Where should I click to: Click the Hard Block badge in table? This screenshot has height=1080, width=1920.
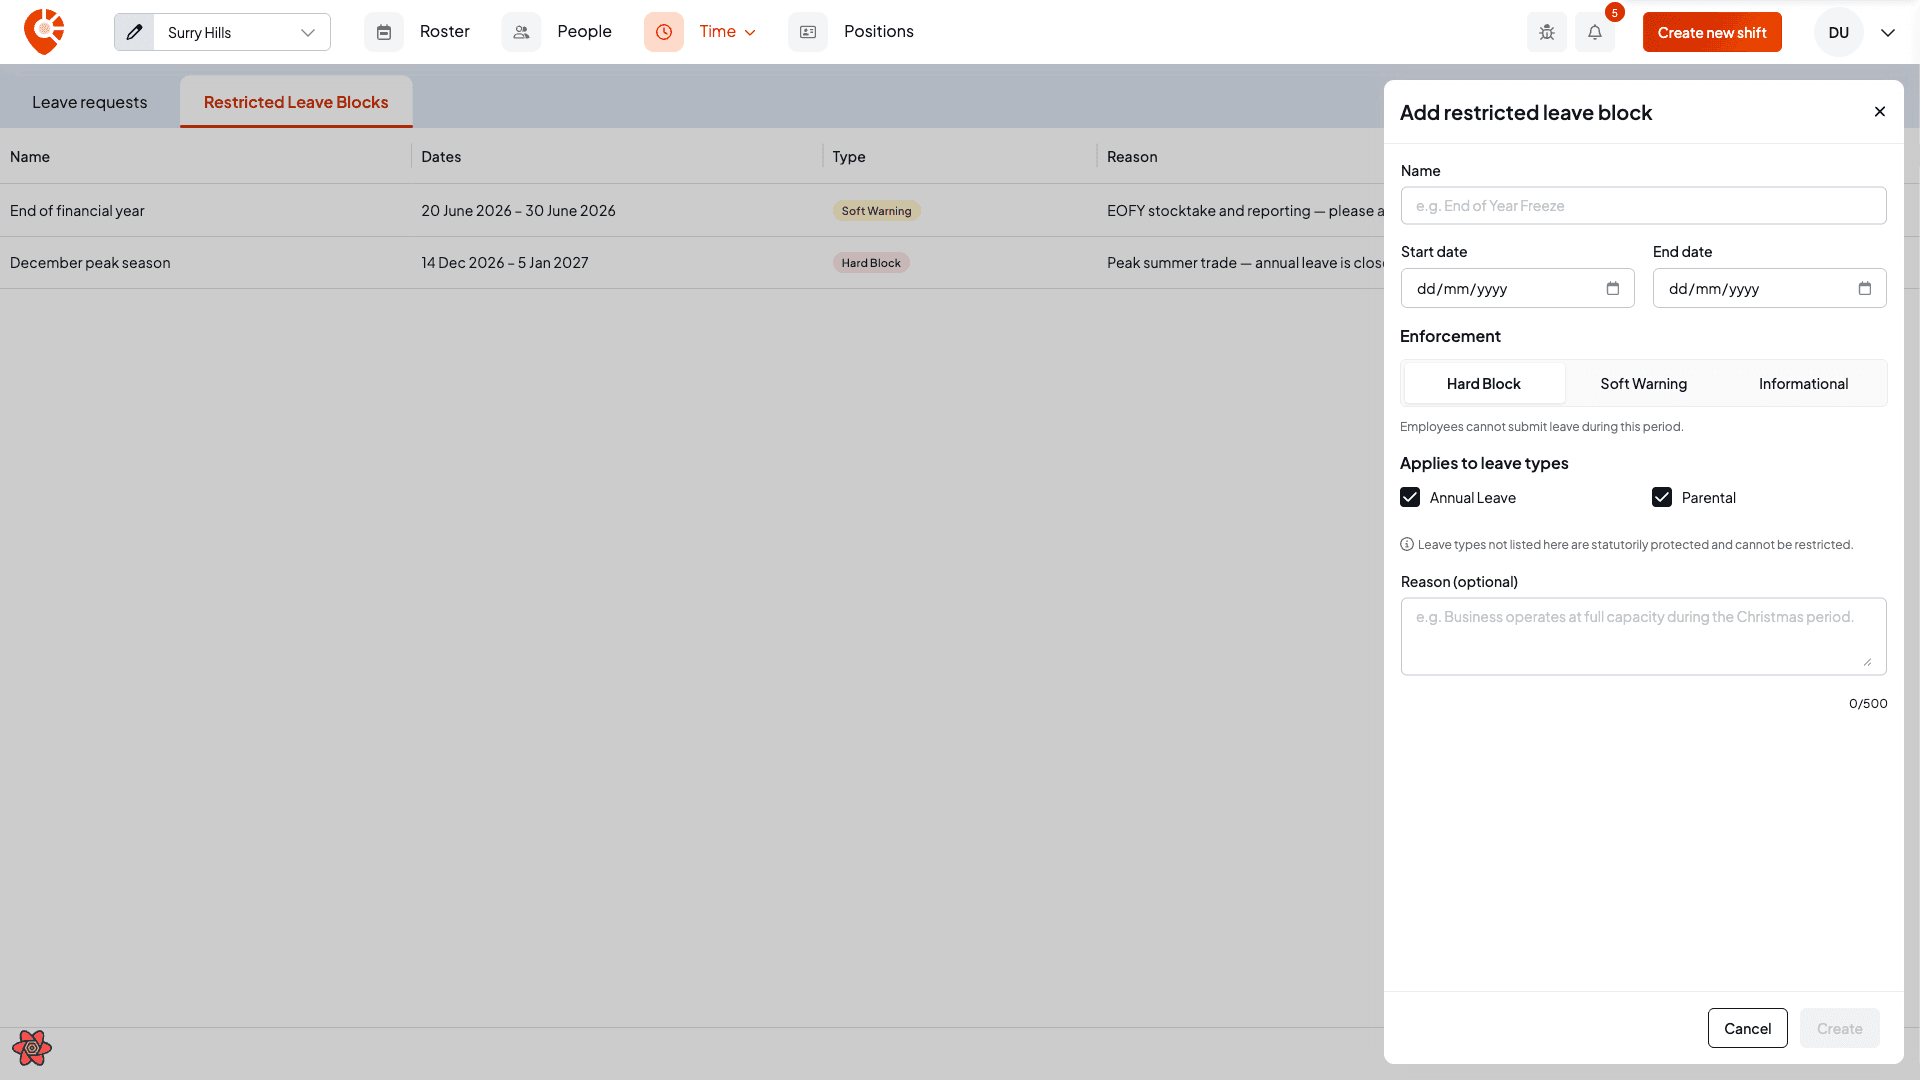[x=871, y=263]
